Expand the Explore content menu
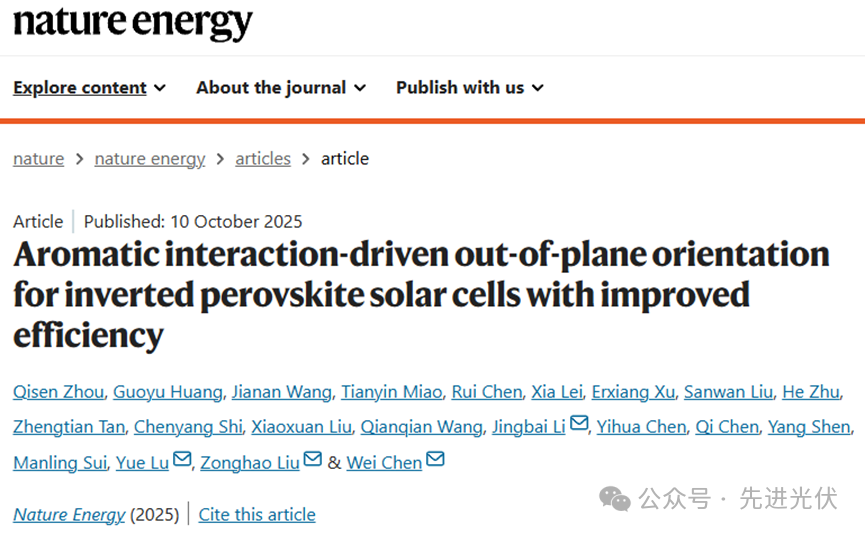This screenshot has height=533, width=865. pyautogui.click(x=89, y=88)
